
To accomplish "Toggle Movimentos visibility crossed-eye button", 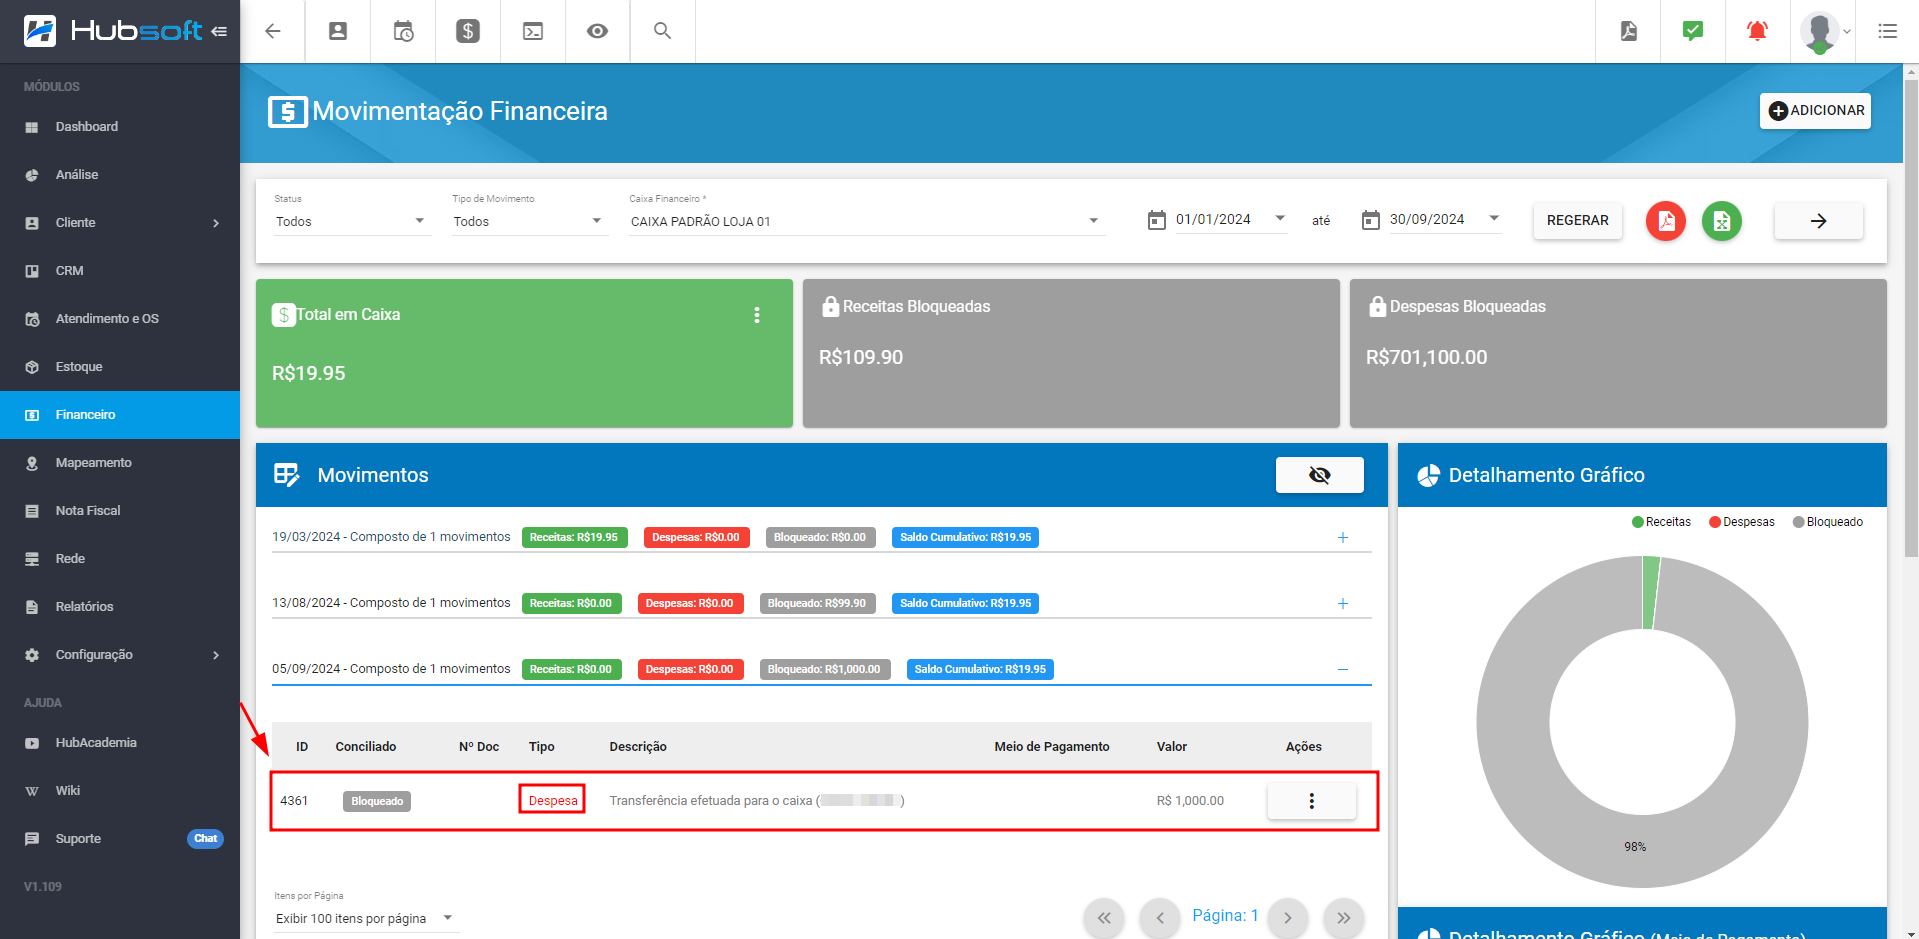I will click(x=1319, y=475).
